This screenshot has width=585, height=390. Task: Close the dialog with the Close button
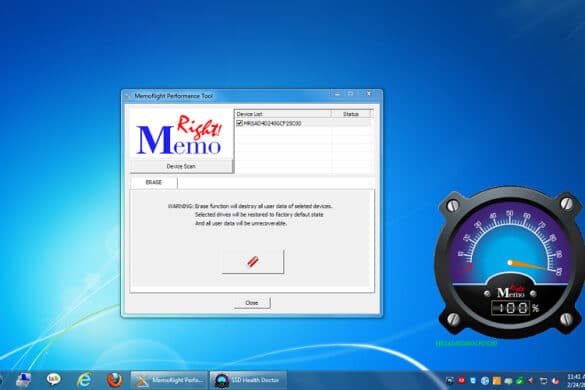point(252,303)
